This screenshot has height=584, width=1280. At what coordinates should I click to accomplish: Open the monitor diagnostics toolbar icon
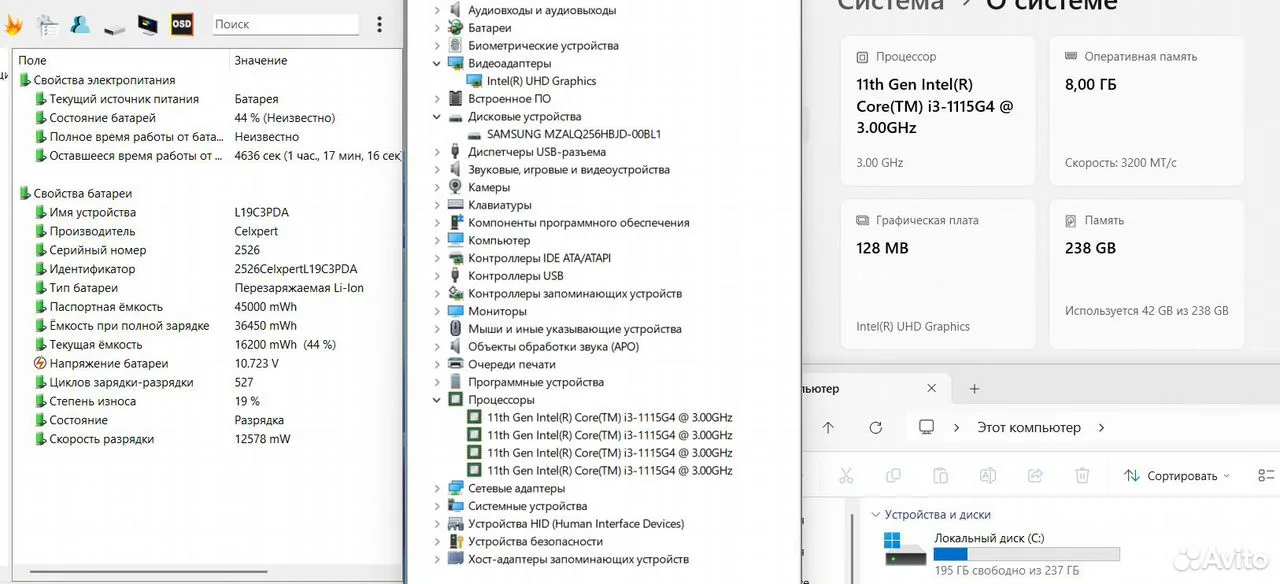[148, 24]
